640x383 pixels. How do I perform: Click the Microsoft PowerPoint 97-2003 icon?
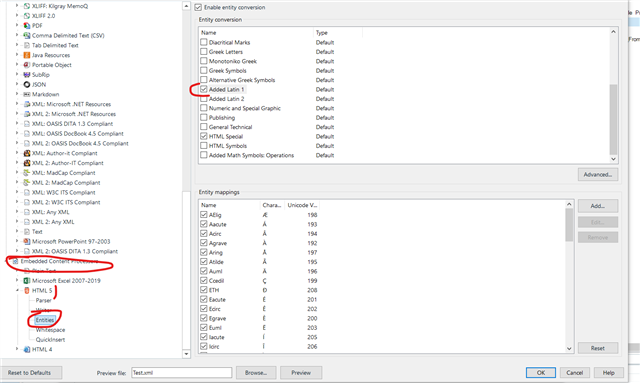pyautogui.click(x=27, y=241)
